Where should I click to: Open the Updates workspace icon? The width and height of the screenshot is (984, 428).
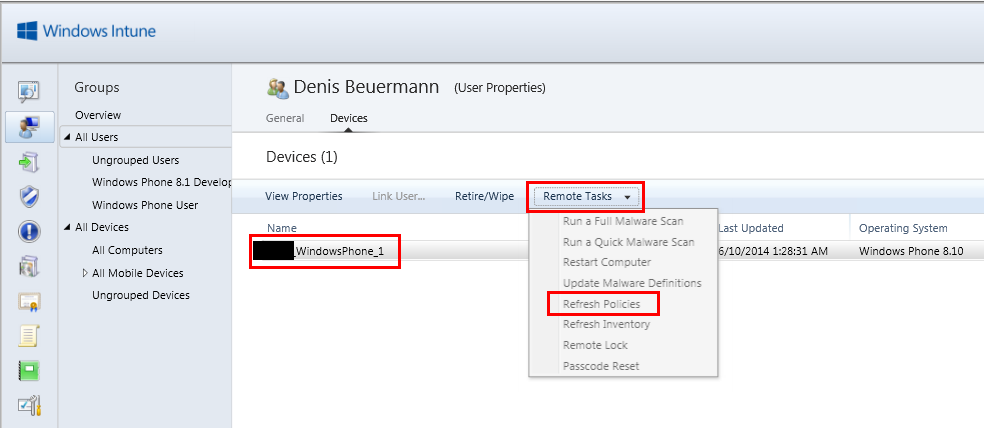click(28, 163)
